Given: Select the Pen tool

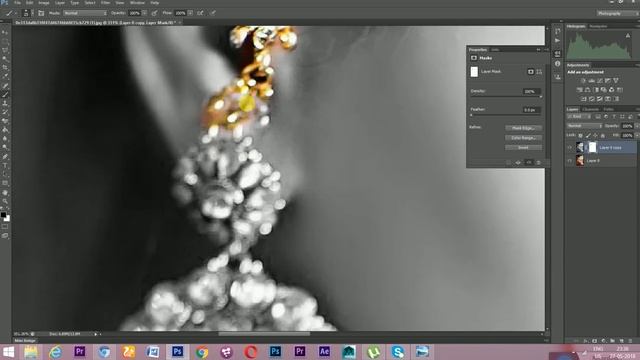Looking at the screenshot, I should tap(5, 157).
